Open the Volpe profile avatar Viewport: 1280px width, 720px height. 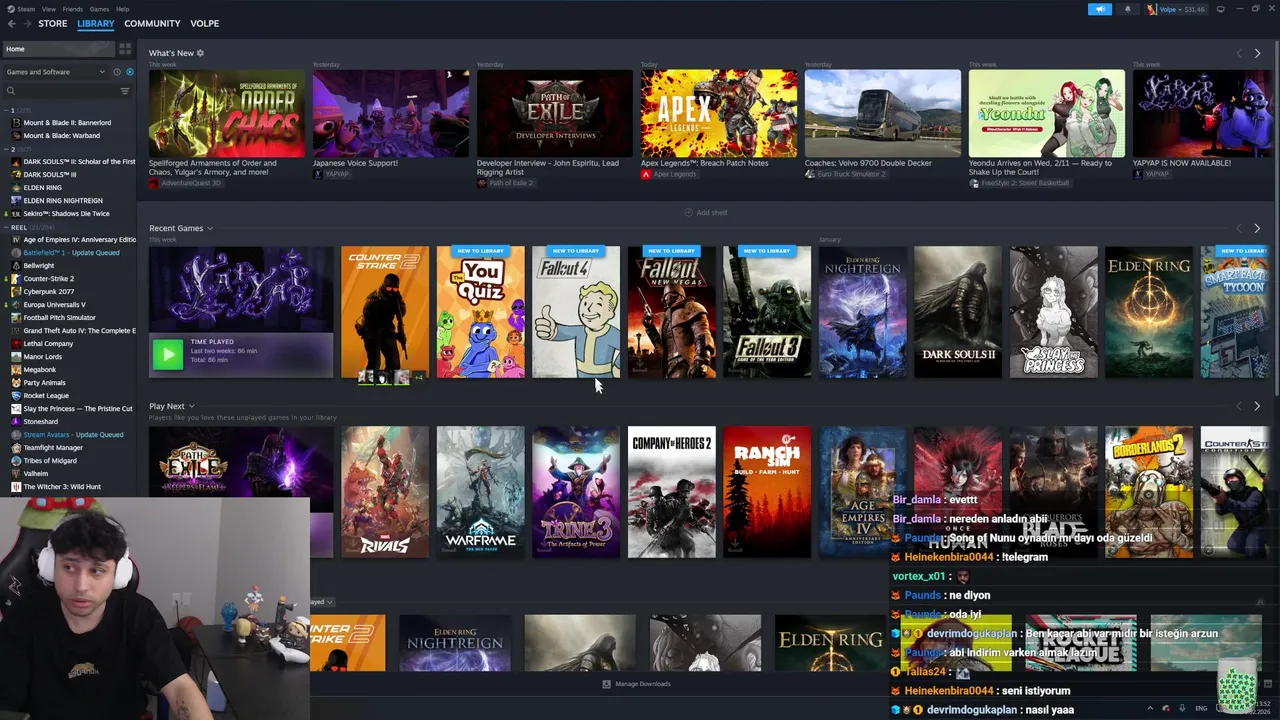pyautogui.click(x=1152, y=9)
